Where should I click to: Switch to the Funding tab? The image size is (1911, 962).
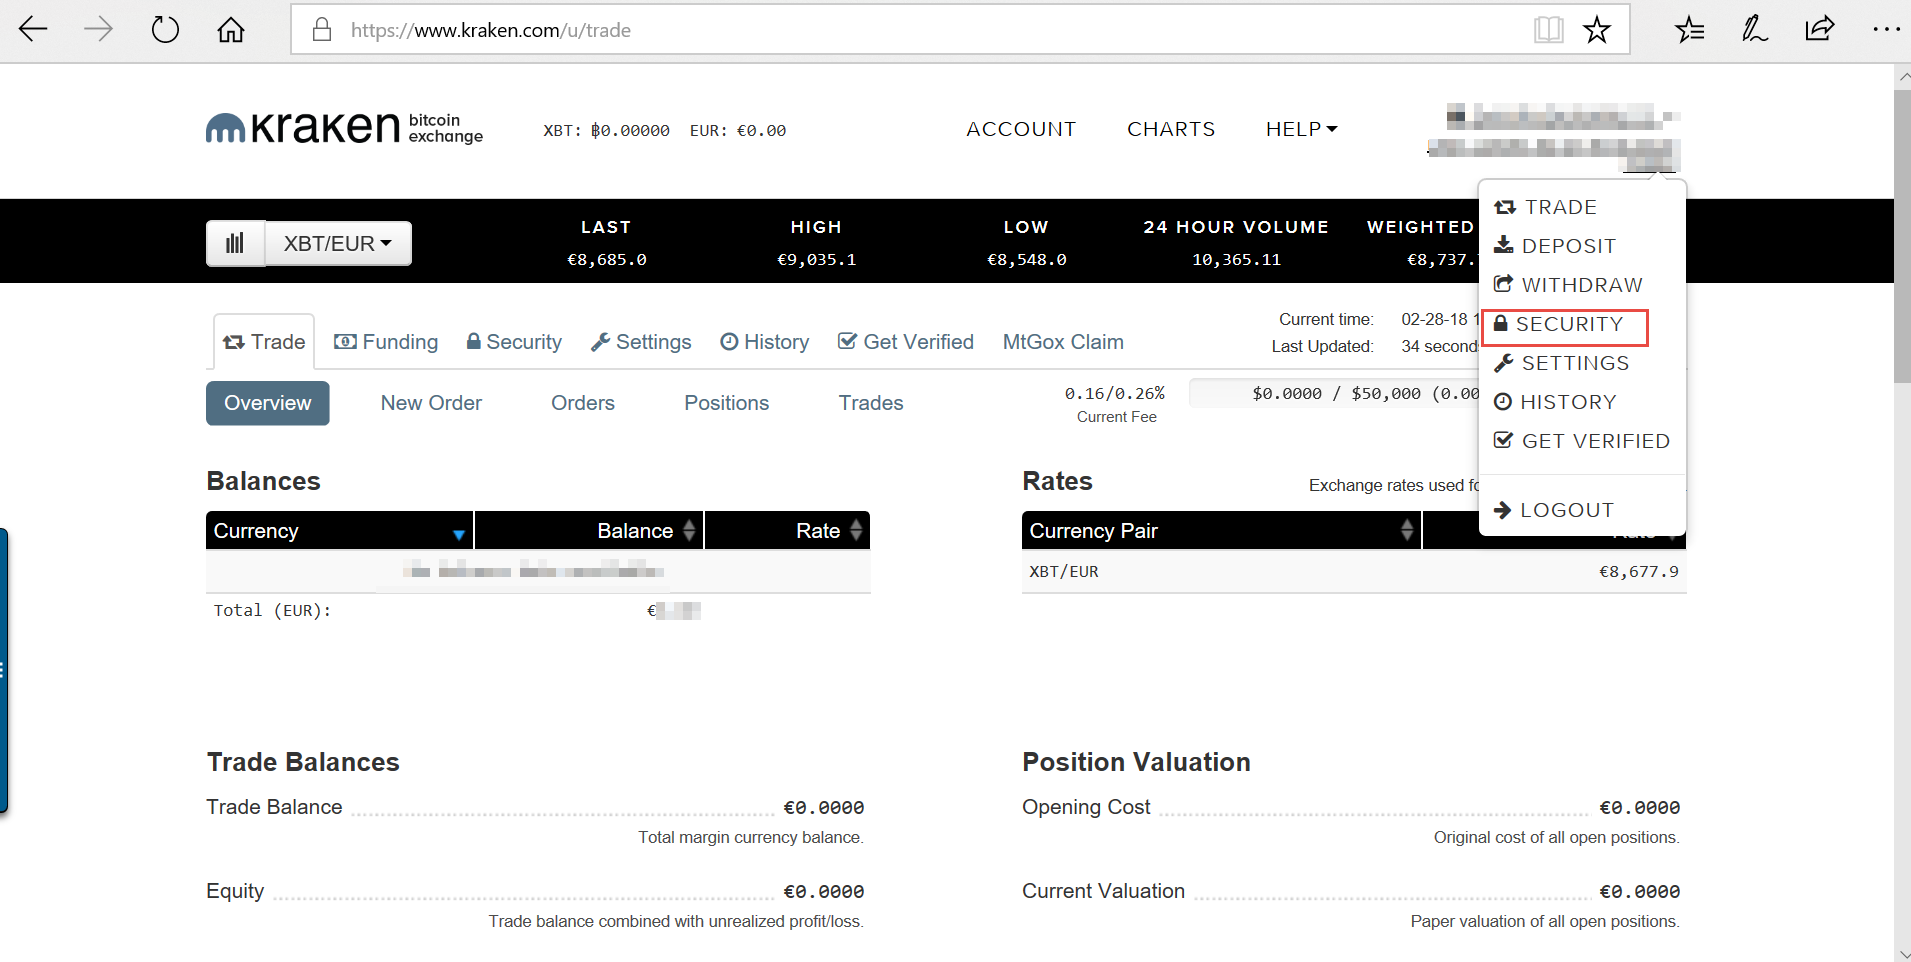tap(386, 342)
